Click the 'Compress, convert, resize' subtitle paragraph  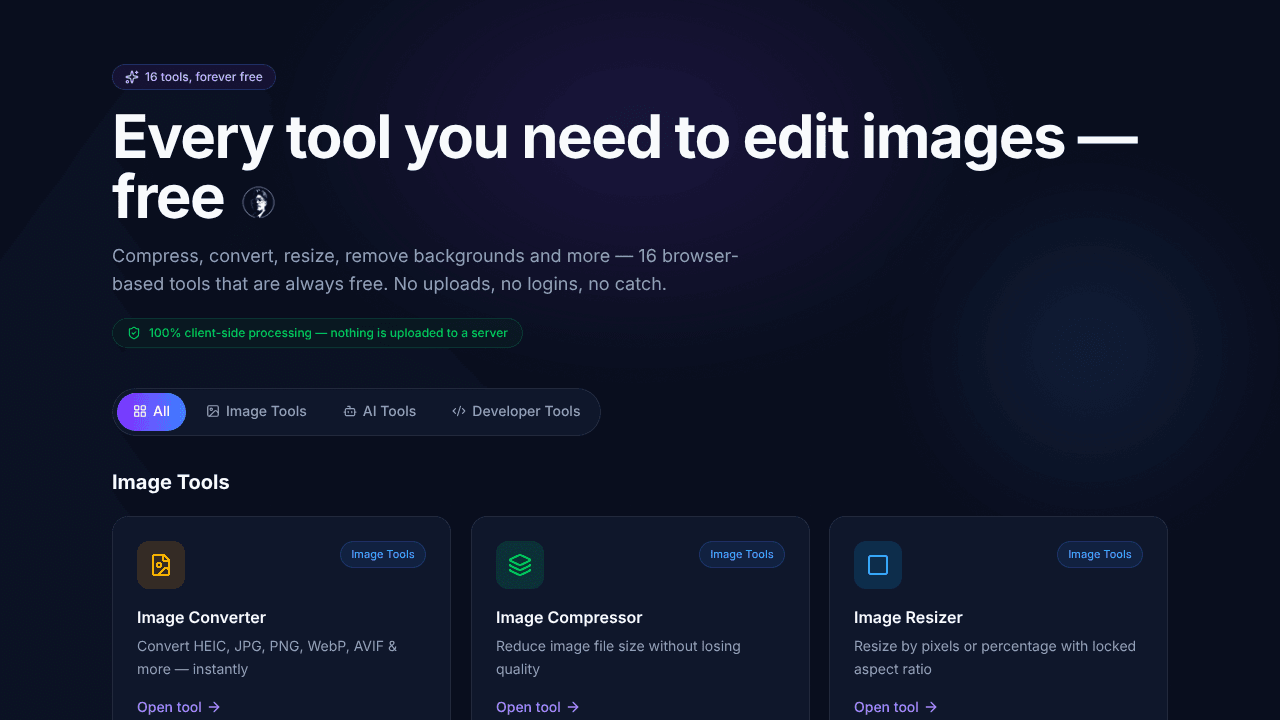[x=425, y=270]
